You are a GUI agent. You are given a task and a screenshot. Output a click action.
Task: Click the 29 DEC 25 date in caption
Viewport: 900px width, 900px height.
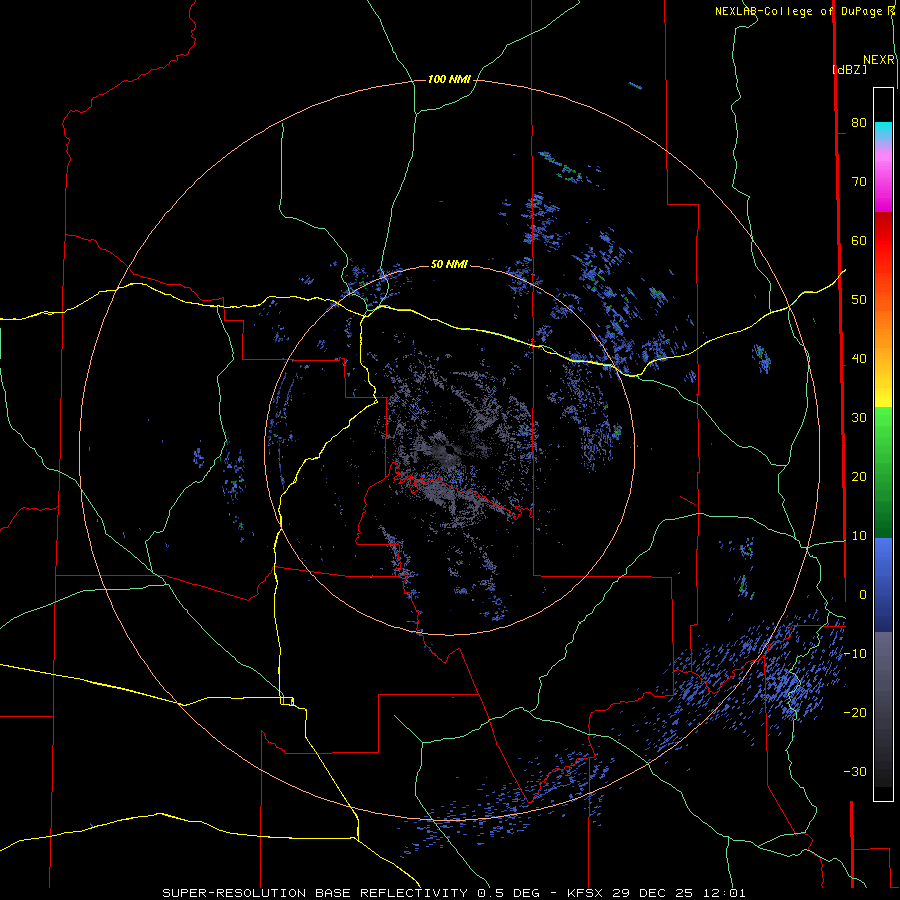(x=653, y=893)
